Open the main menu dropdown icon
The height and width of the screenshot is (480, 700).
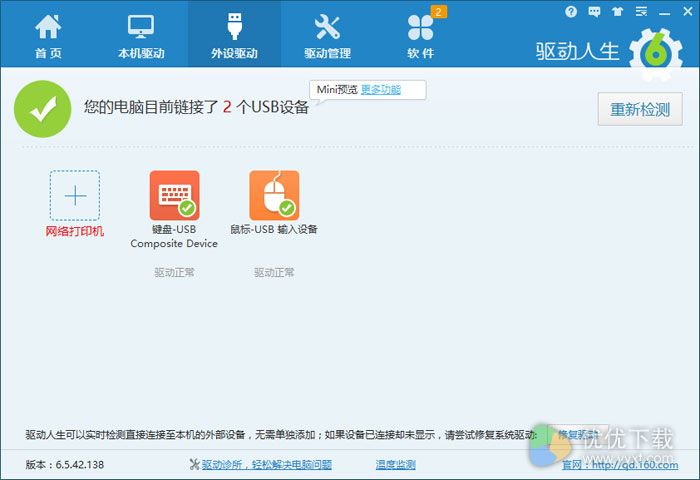click(x=641, y=12)
